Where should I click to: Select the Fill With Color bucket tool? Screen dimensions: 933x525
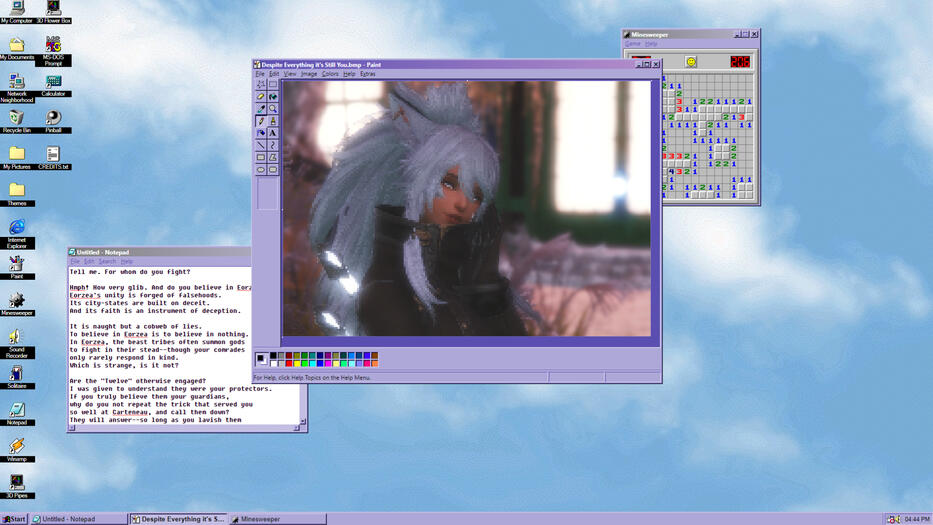[273, 97]
